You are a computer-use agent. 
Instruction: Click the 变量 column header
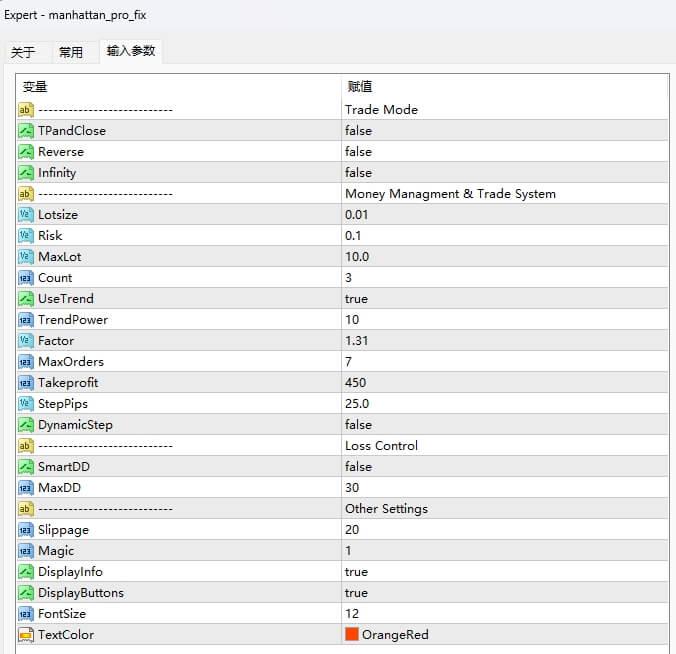coord(36,87)
